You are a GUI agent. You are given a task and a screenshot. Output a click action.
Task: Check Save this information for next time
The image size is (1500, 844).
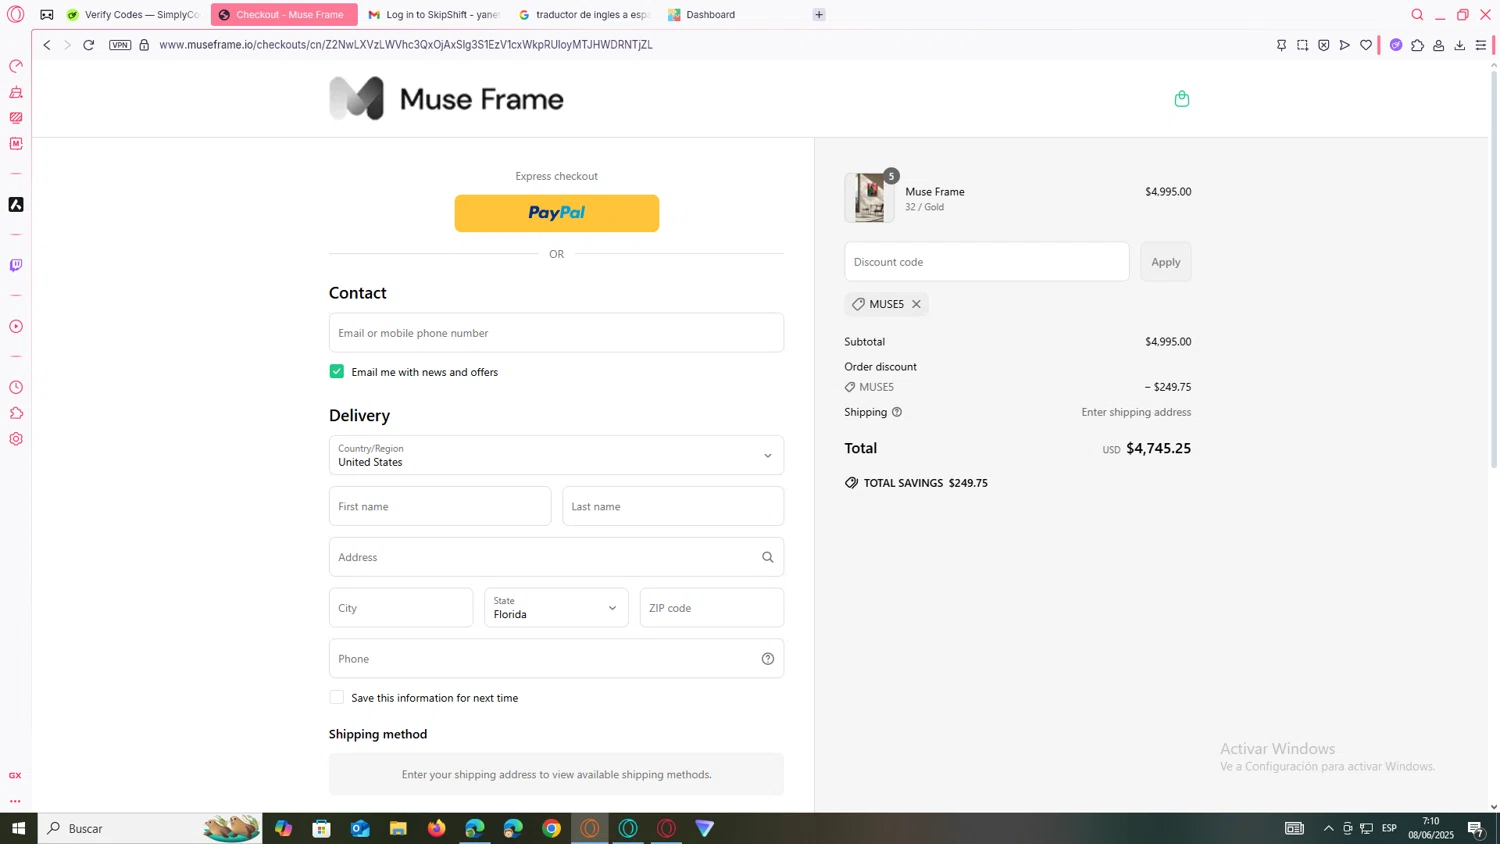[337, 697]
